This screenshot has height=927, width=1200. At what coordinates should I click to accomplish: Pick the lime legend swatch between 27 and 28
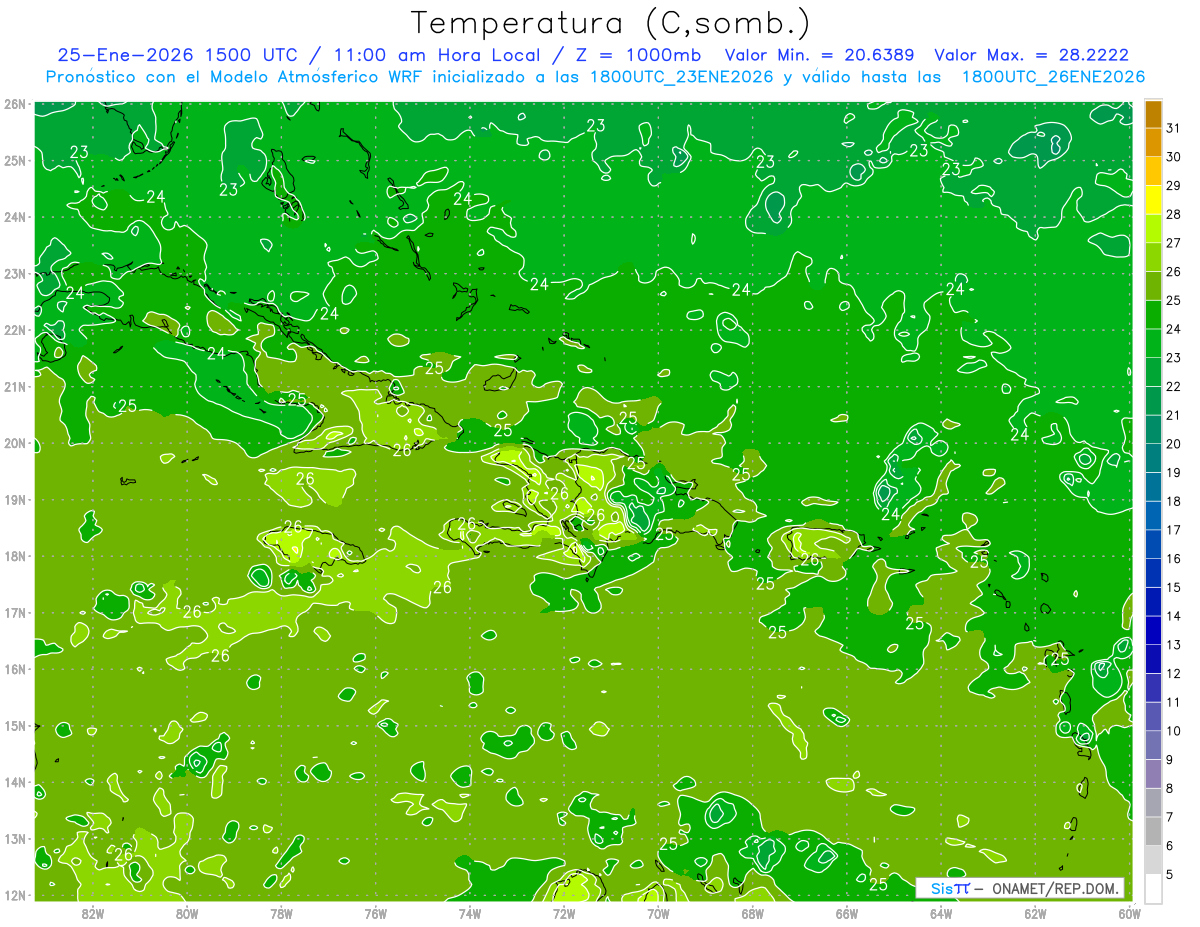click(1153, 228)
